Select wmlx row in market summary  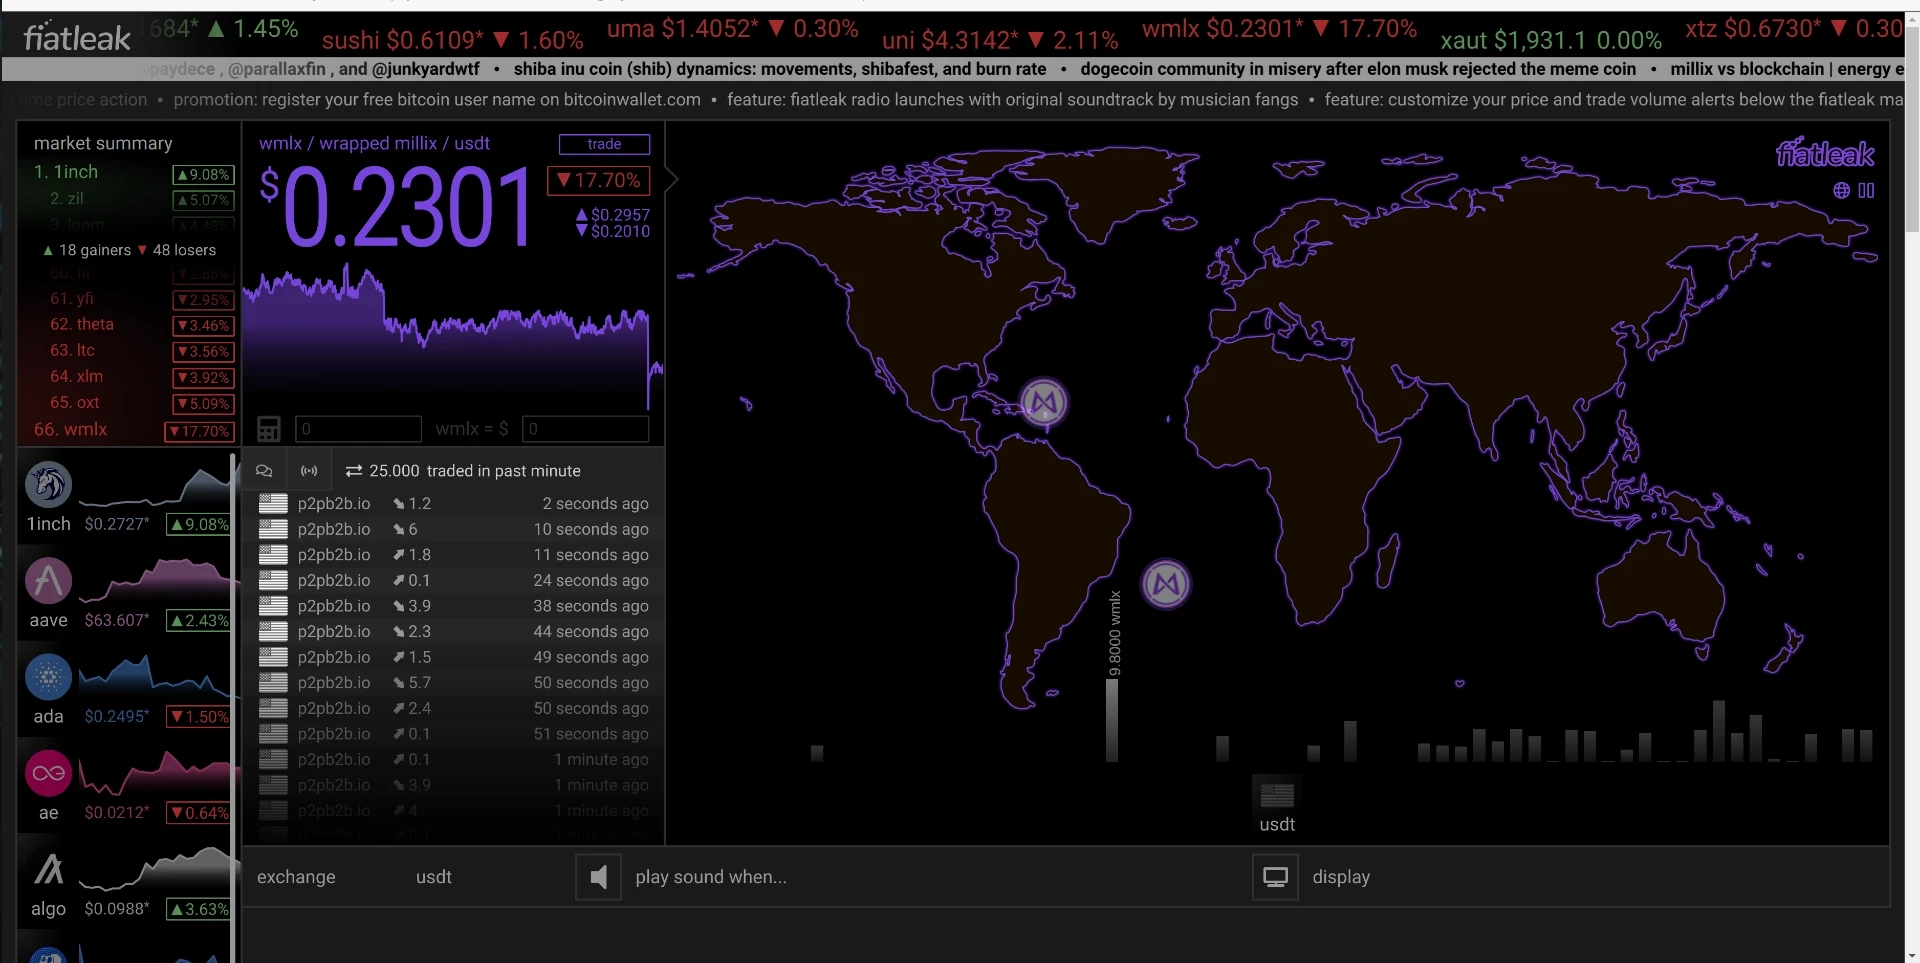pyautogui.click(x=133, y=430)
